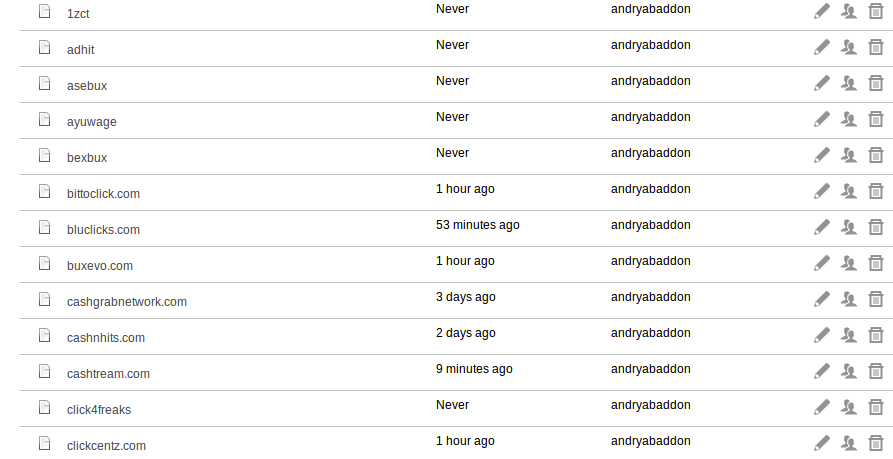Edit the ayuwage entry via the pencil icon
This screenshot has height=459, width=893.
pos(821,118)
